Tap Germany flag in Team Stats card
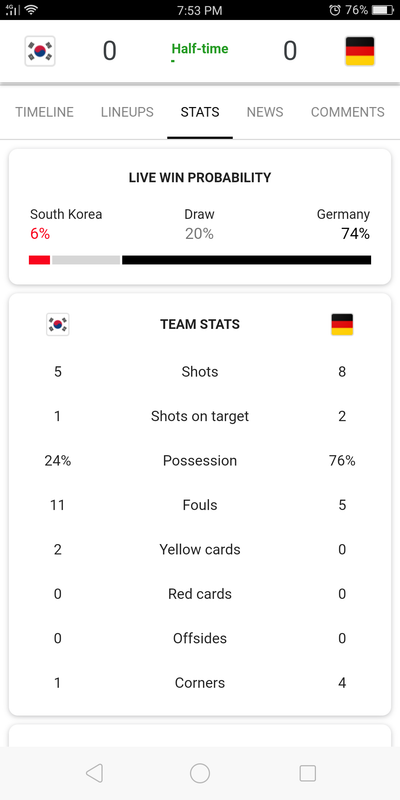This screenshot has height=800, width=400. point(342,324)
